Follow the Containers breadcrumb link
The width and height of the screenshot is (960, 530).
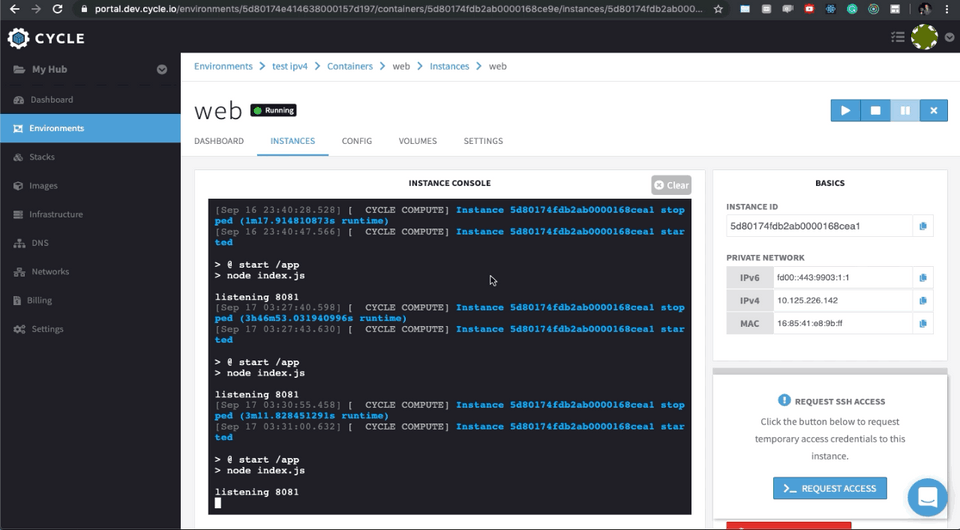pyautogui.click(x=350, y=66)
